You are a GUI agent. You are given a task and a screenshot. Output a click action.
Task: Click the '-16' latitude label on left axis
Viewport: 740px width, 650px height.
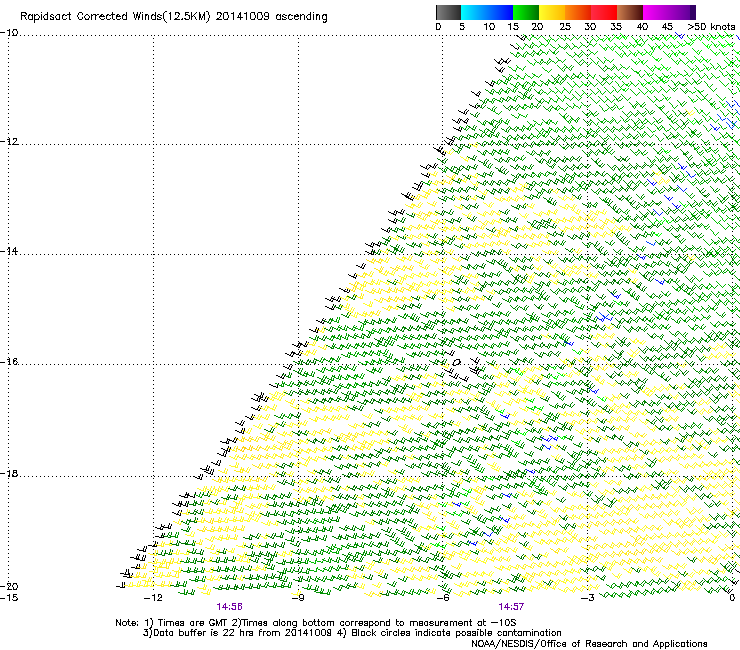(9, 362)
